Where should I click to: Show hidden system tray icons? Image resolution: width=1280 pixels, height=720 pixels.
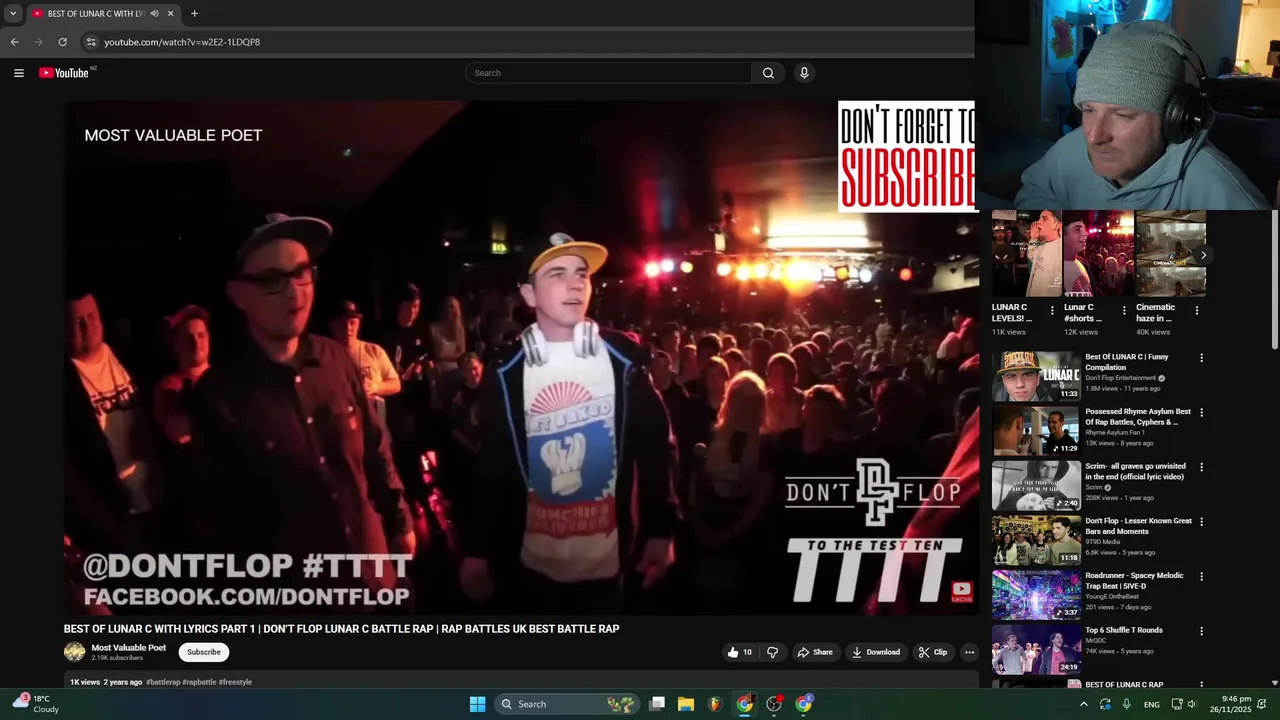[1083, 704]
